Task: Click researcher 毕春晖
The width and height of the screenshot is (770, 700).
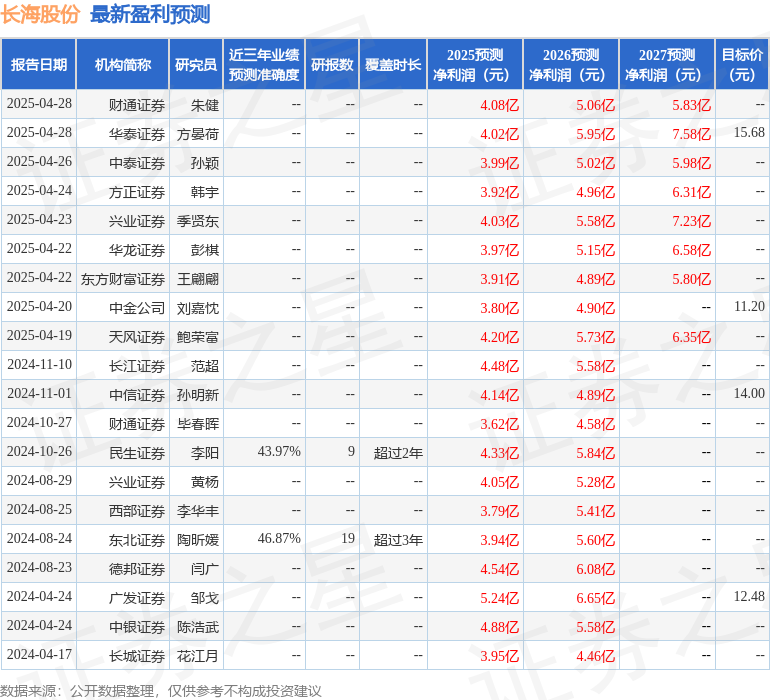Action: (x=198, y=423)
